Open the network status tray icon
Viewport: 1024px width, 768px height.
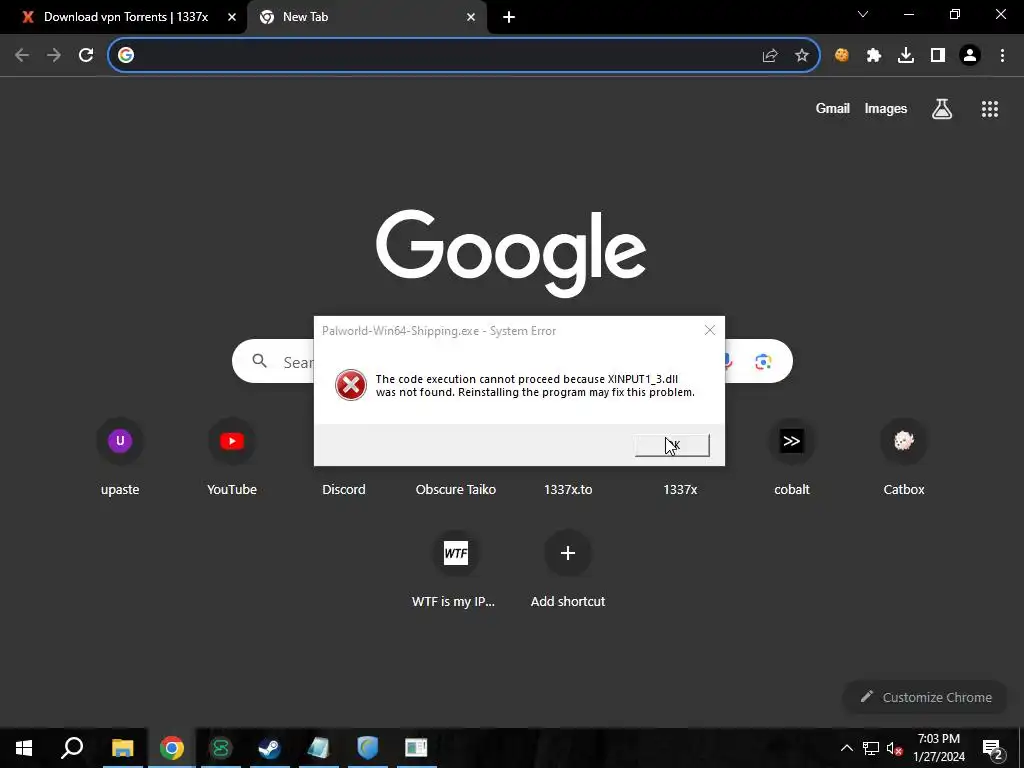click(871, 748)
